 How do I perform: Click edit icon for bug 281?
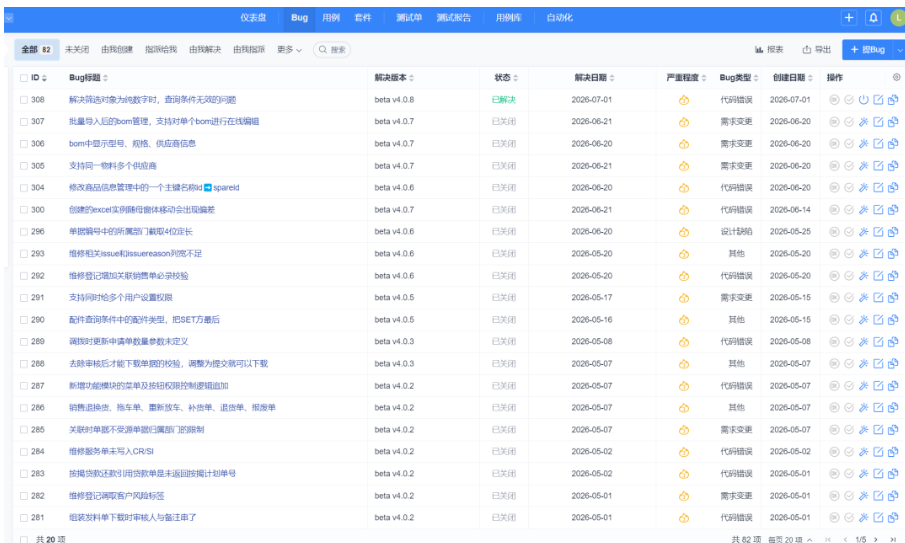click(x=878, y=518)
